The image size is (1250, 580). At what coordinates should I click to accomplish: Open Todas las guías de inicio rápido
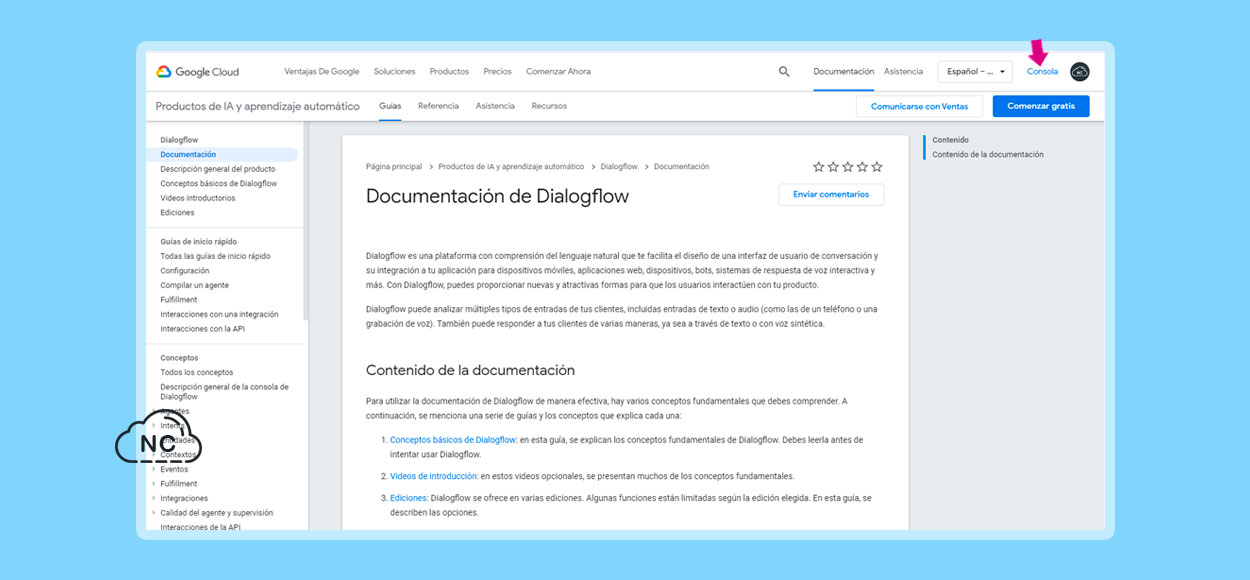point(215,256)
